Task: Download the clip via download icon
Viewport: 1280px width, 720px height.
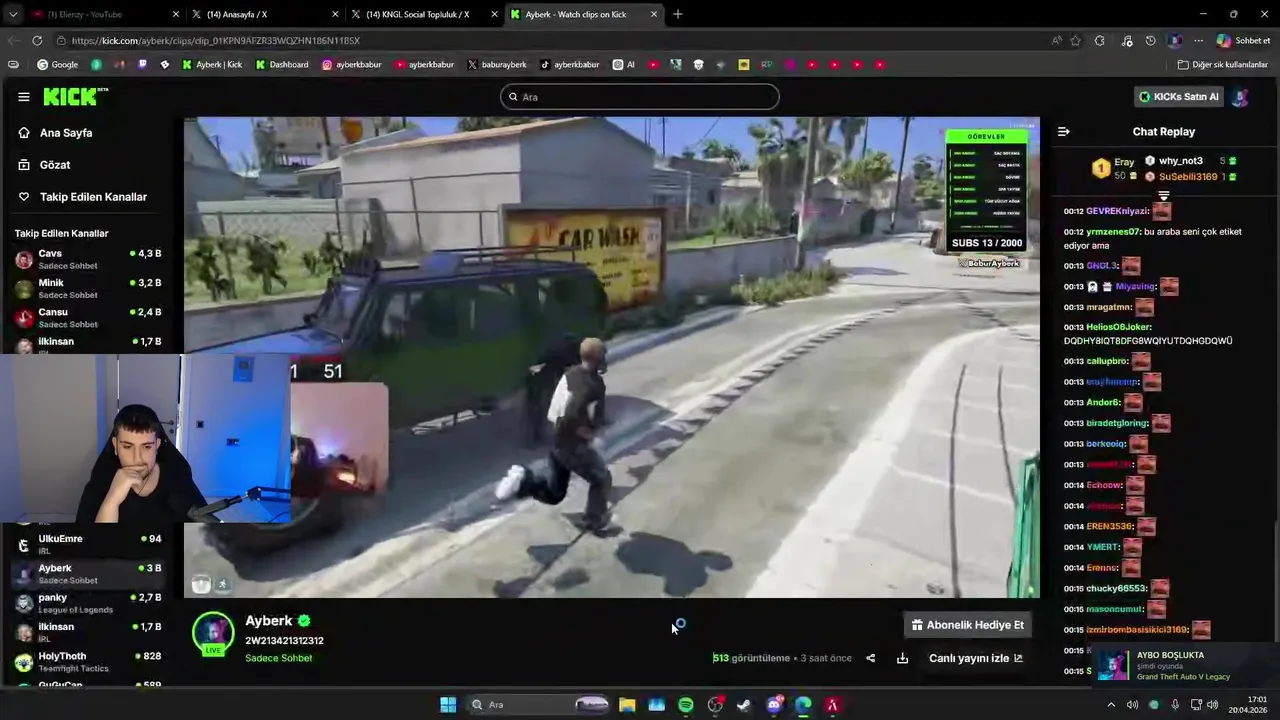Action: coord(902,658)
